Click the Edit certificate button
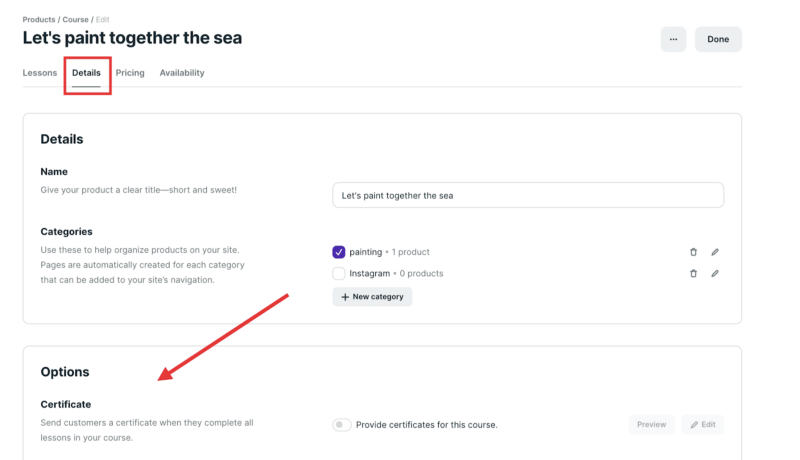Image resolution: width=800 pixels, height=460 pixels. coord(702,424)
